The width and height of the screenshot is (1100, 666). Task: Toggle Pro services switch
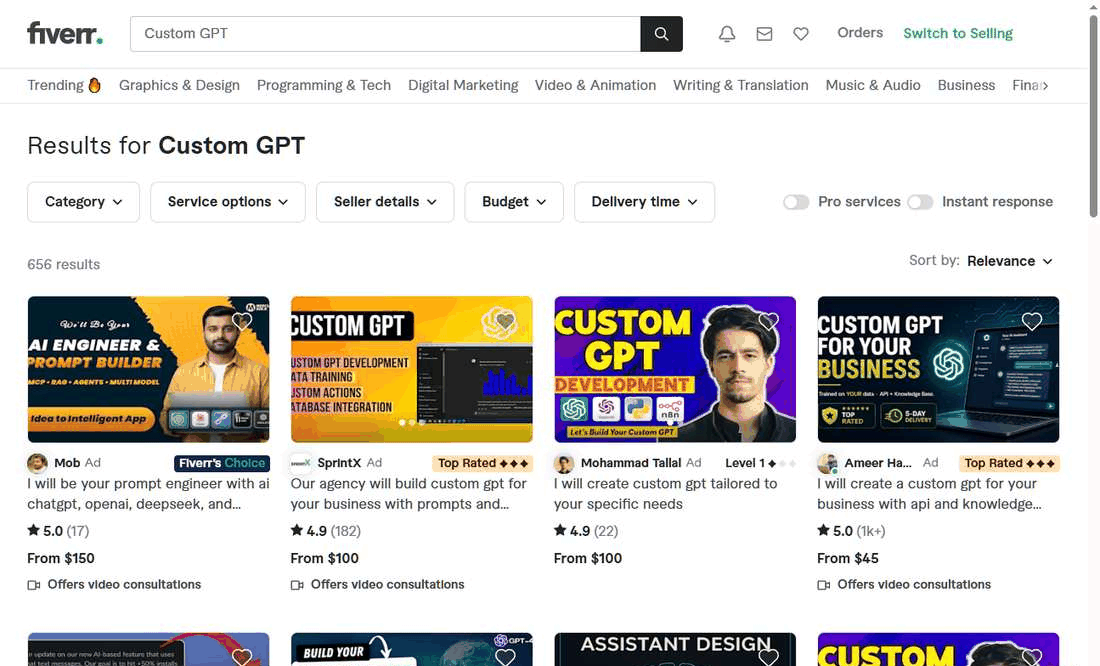point(796,202)
